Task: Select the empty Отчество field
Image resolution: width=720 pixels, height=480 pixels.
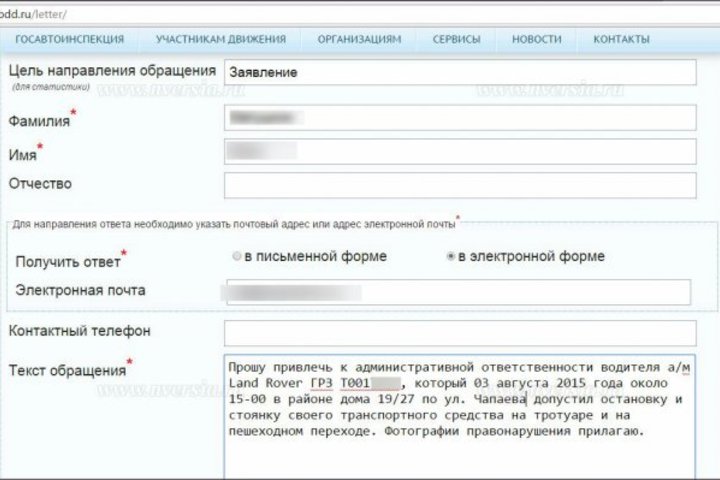Action: 459,185
